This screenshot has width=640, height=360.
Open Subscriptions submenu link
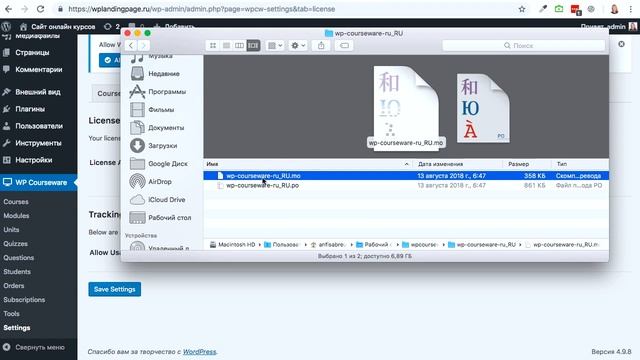pyautogui.click(x=24, y=300)
